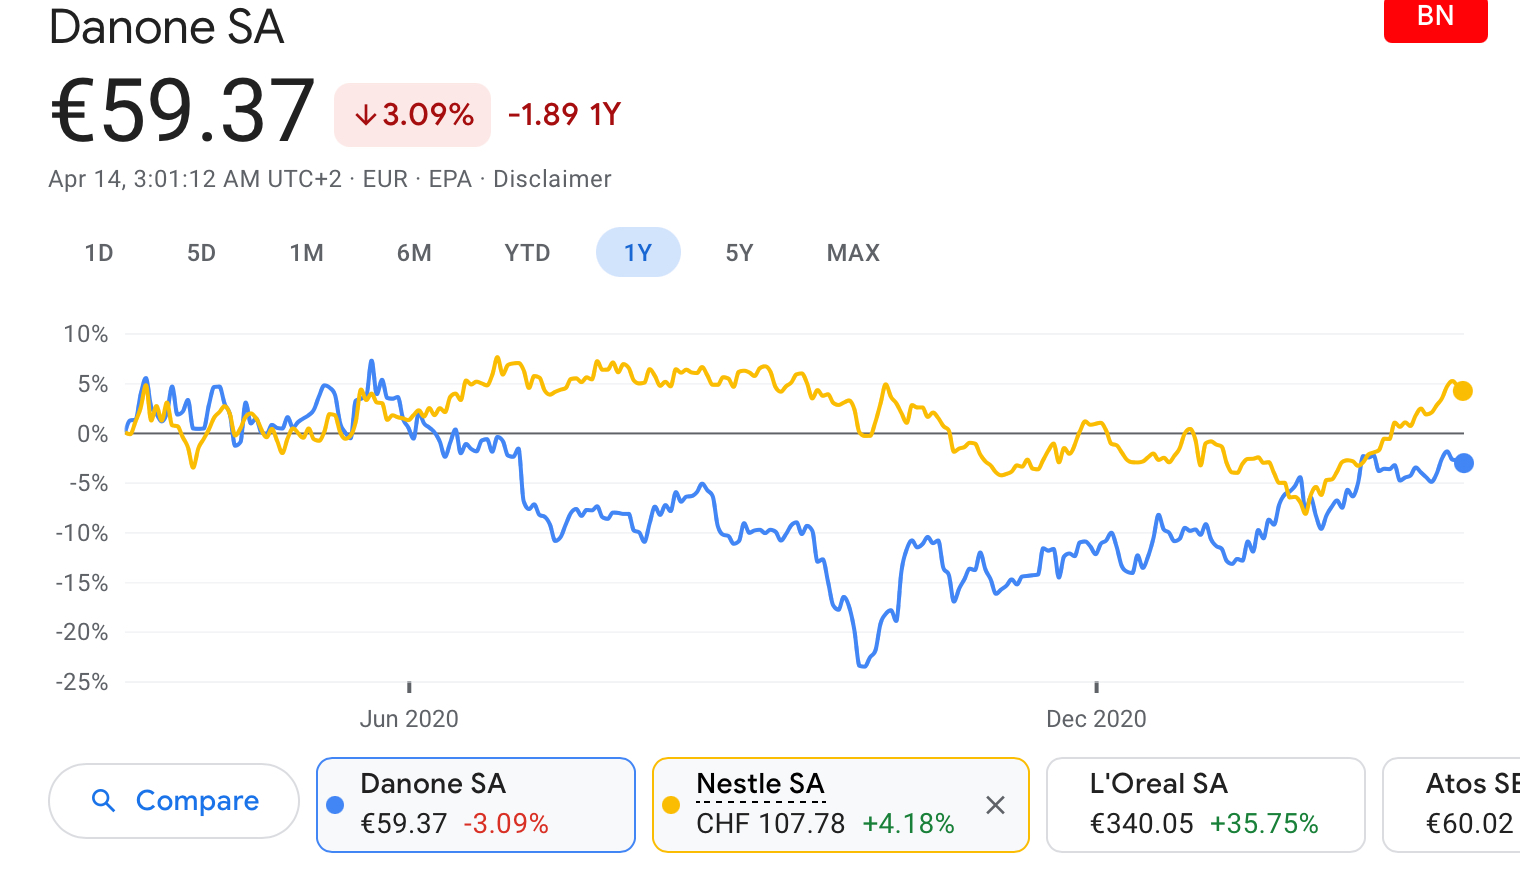
Task: Select the Danone SA comparison chip
Action: (x=476, y=804)
